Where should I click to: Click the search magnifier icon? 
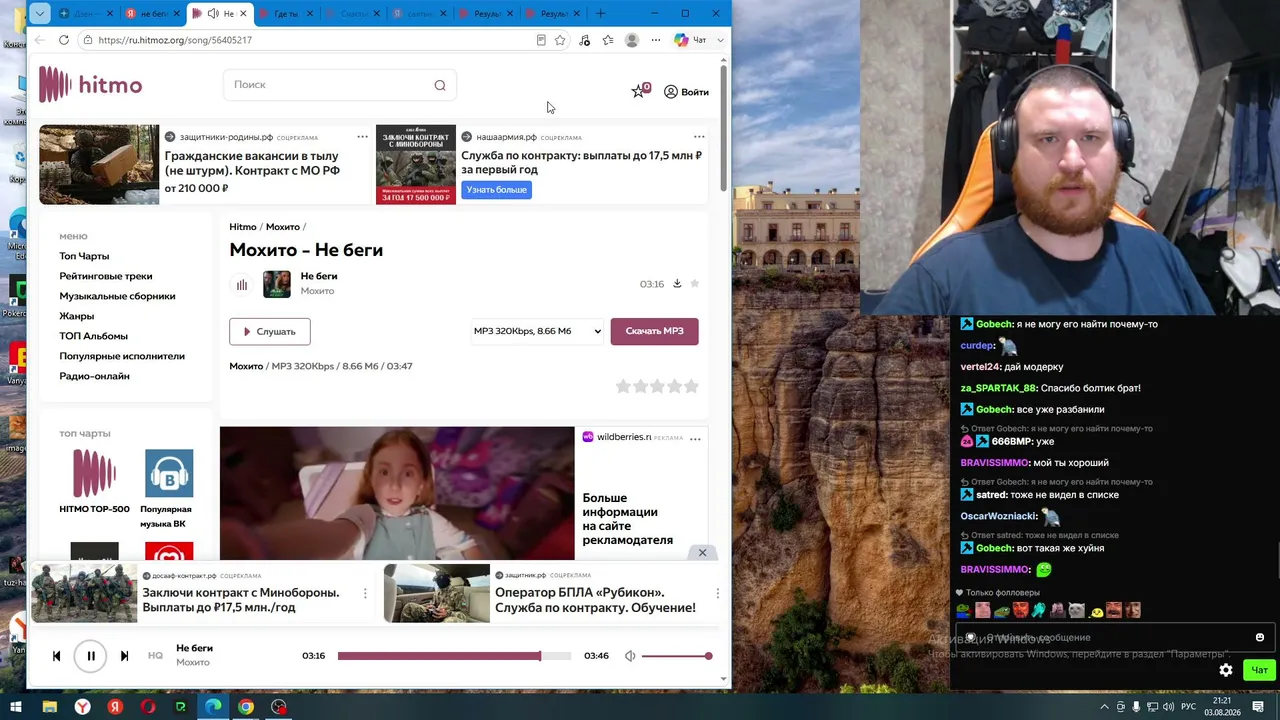coord(440,85)
